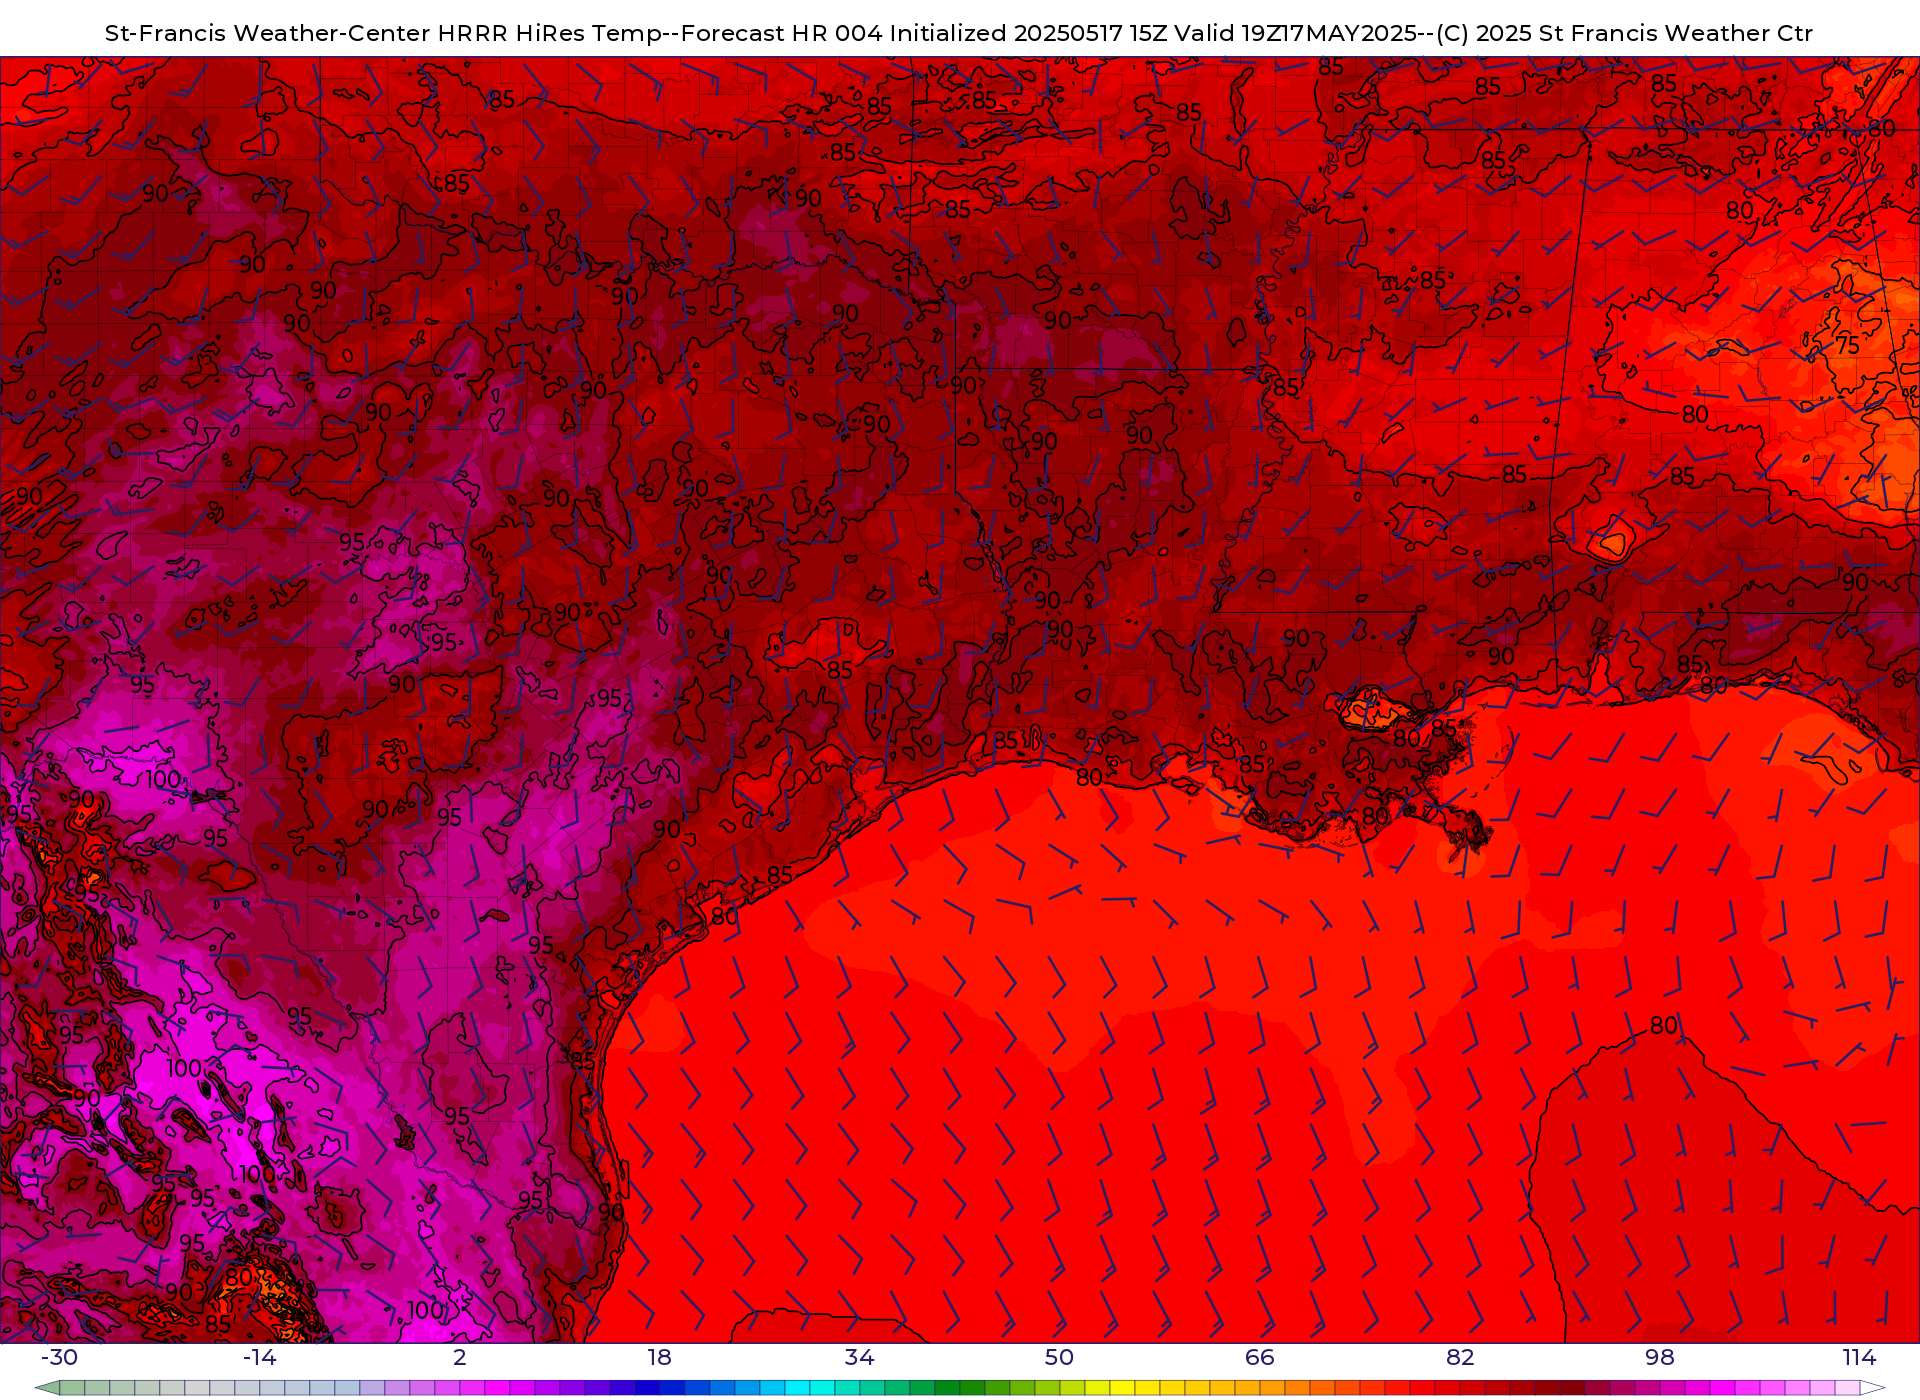Viewport: 1920px width, 1400px height.
Task: Click the 18 colorbar label
Action: click(660, 1357)
